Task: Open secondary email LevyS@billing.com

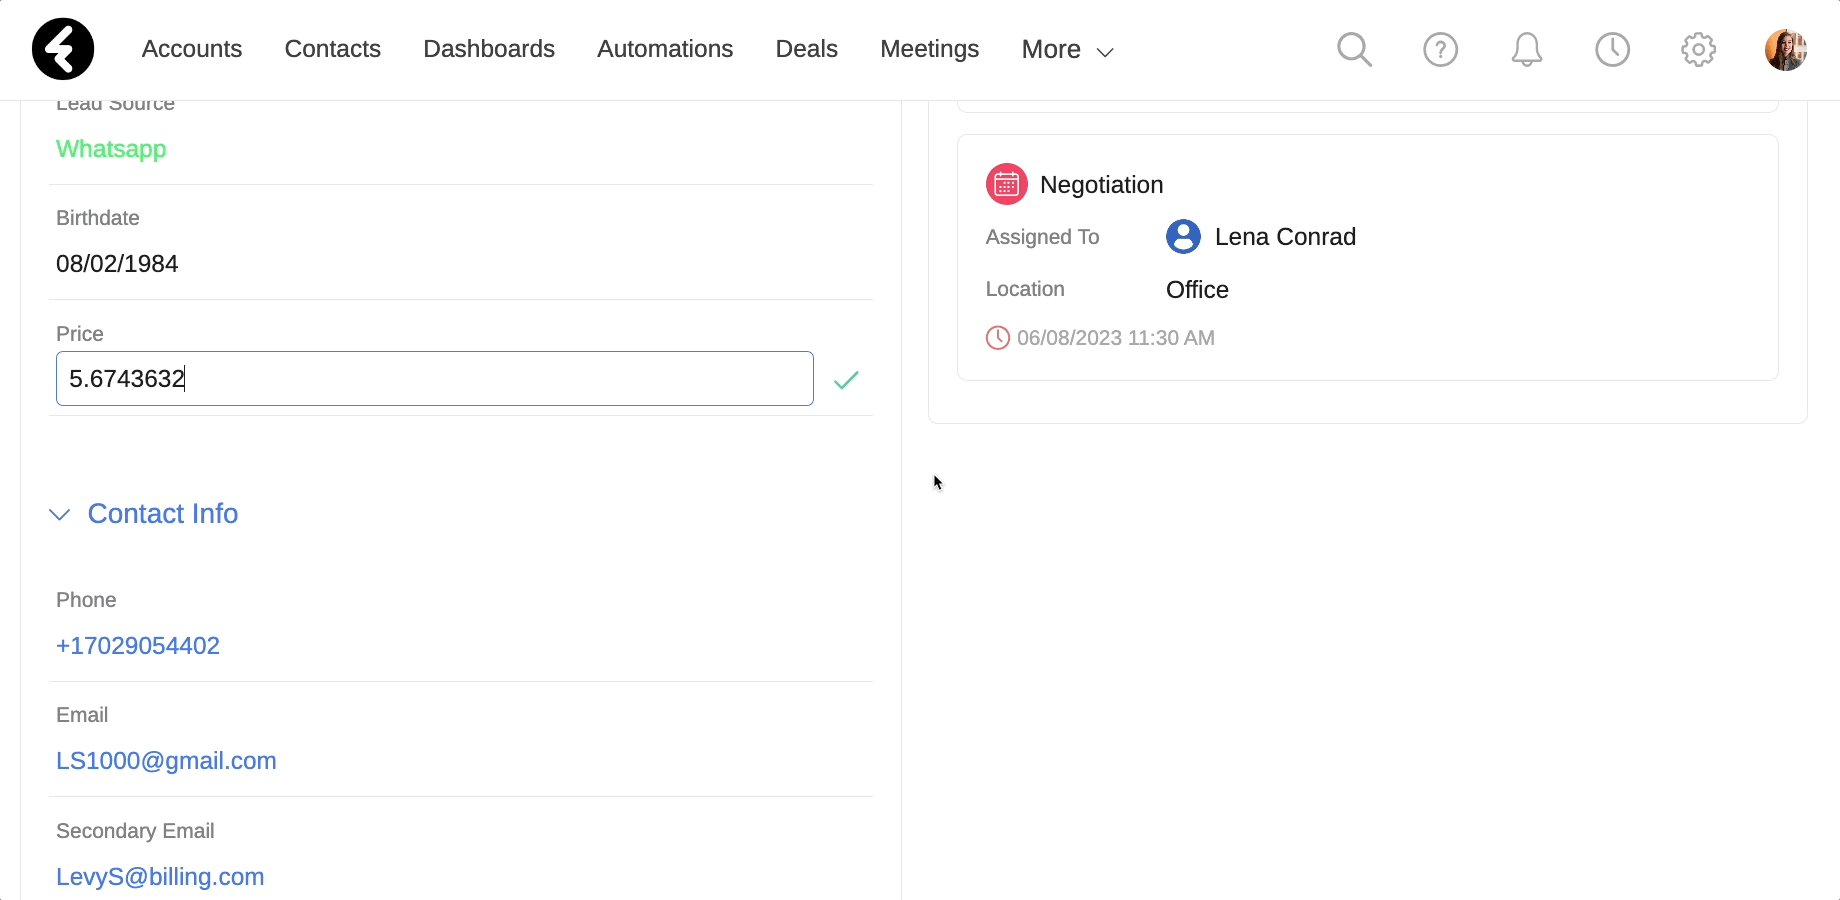Action: pos(160,877)
